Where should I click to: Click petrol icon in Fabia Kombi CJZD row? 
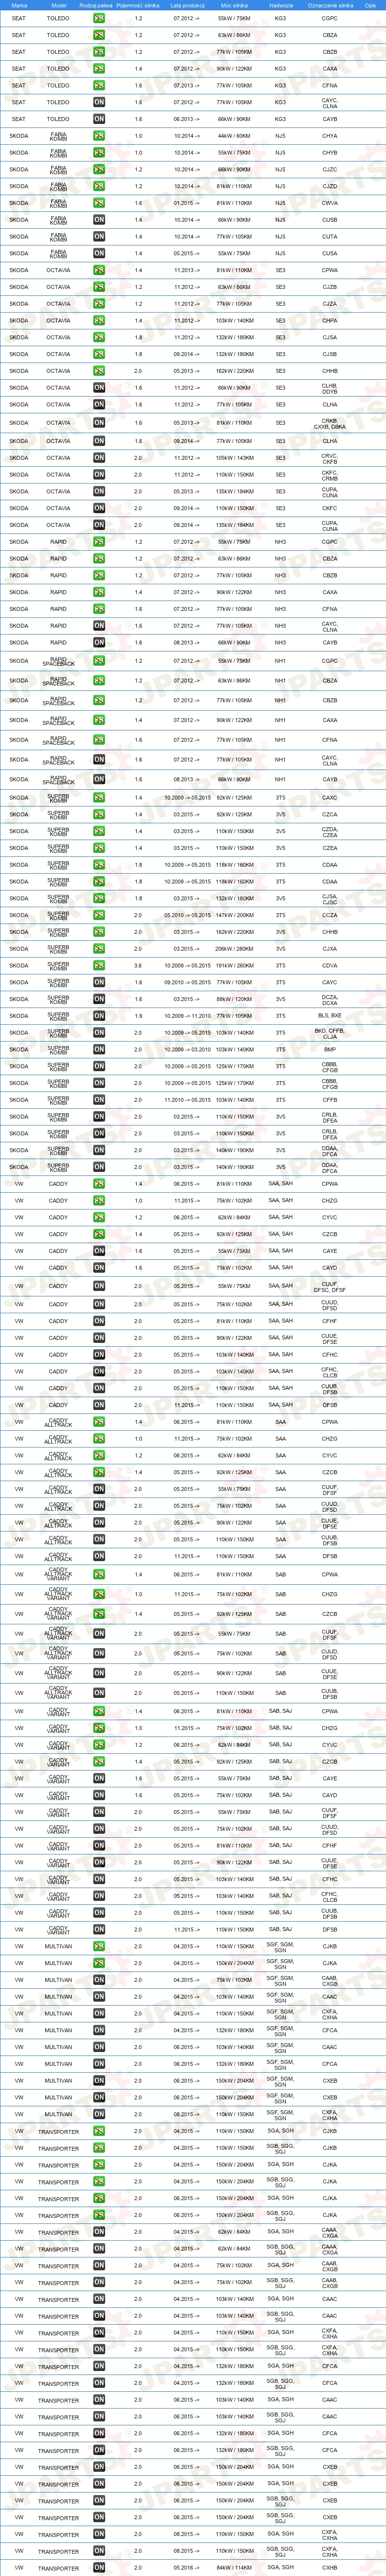(99, 186)
